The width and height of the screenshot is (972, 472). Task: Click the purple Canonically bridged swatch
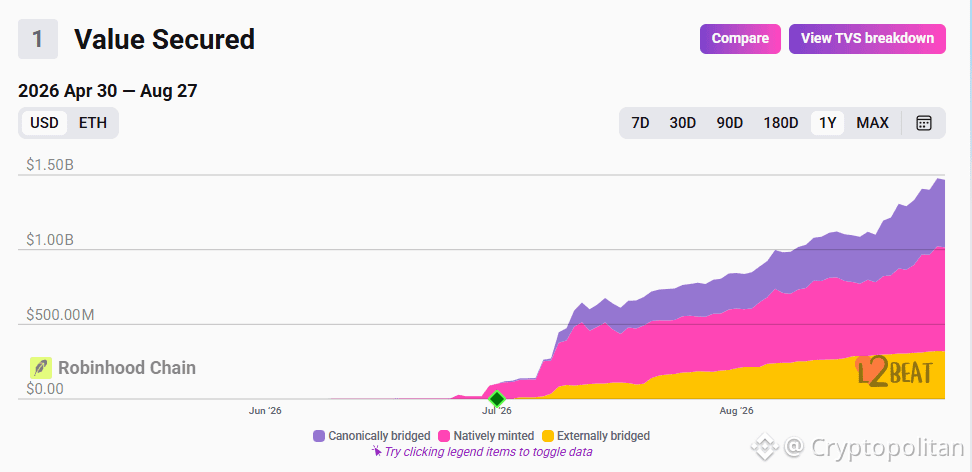pyautogui.click(x=319, y=436)
